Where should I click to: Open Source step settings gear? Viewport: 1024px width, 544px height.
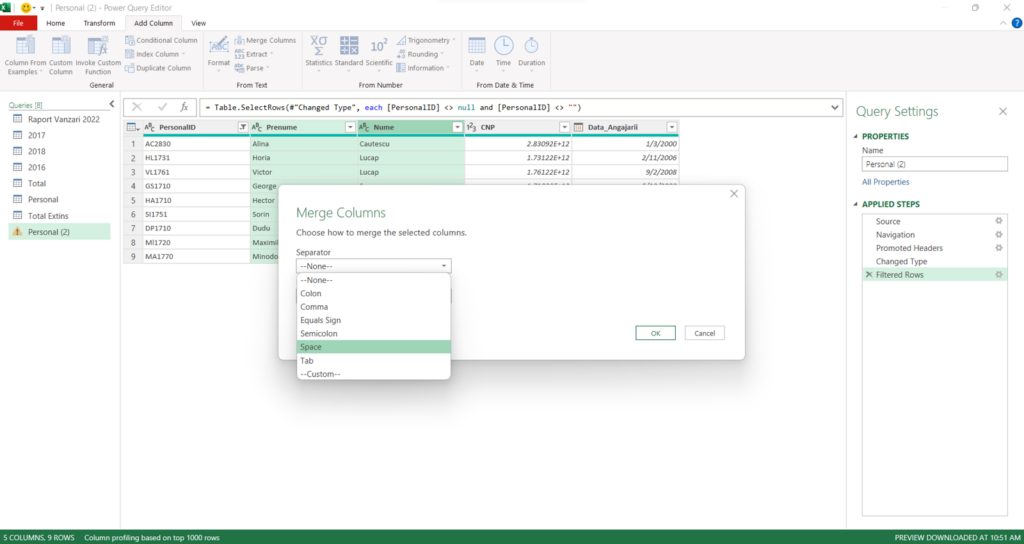pyautogui.click(x=999, y=221)
